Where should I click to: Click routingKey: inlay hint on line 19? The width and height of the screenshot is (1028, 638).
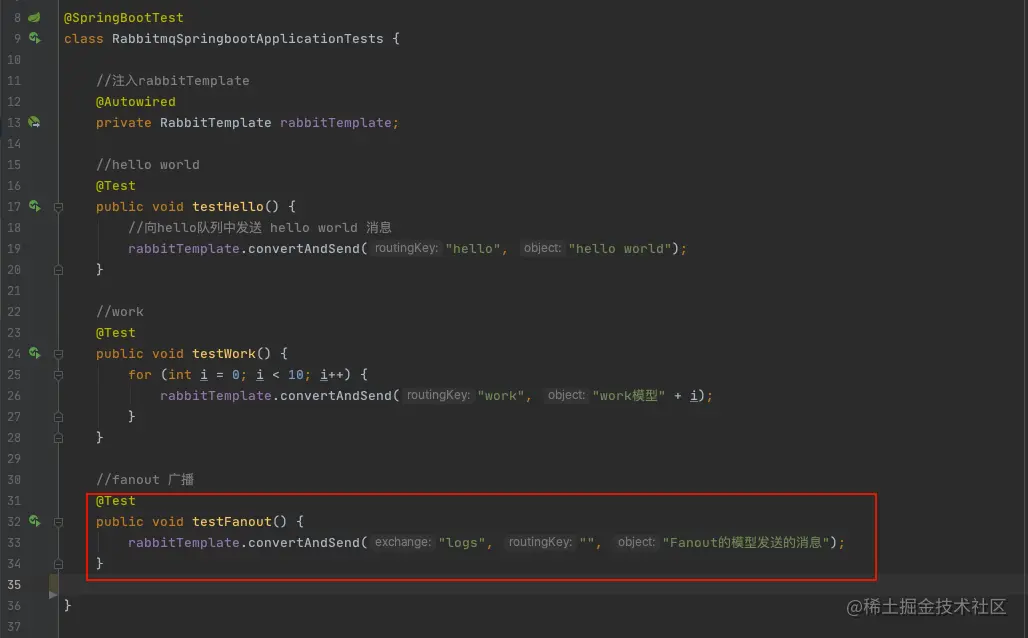(406, 248)
